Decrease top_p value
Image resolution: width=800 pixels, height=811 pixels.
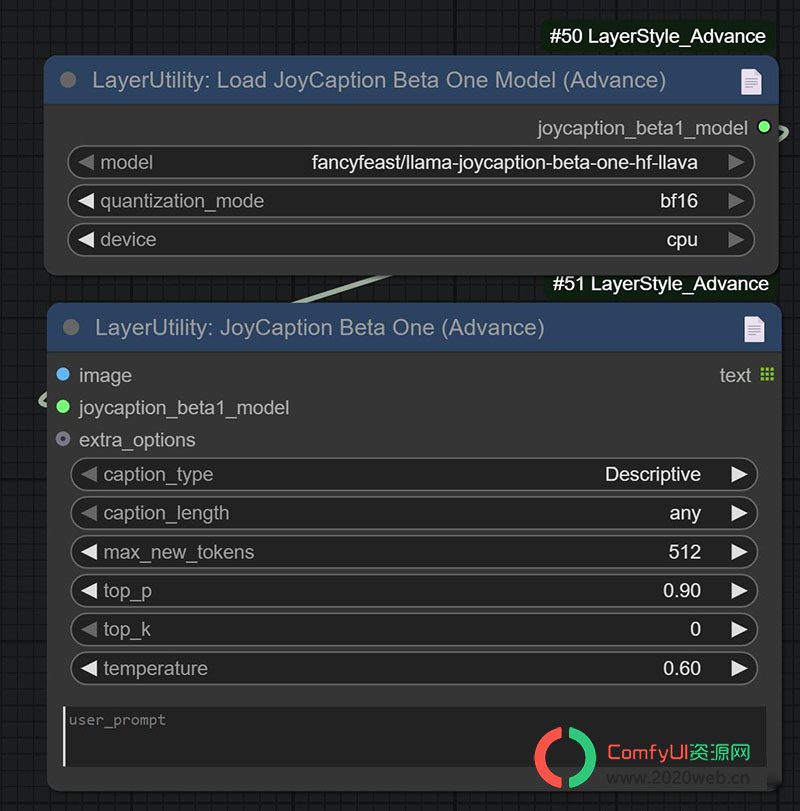click(89, 591)
